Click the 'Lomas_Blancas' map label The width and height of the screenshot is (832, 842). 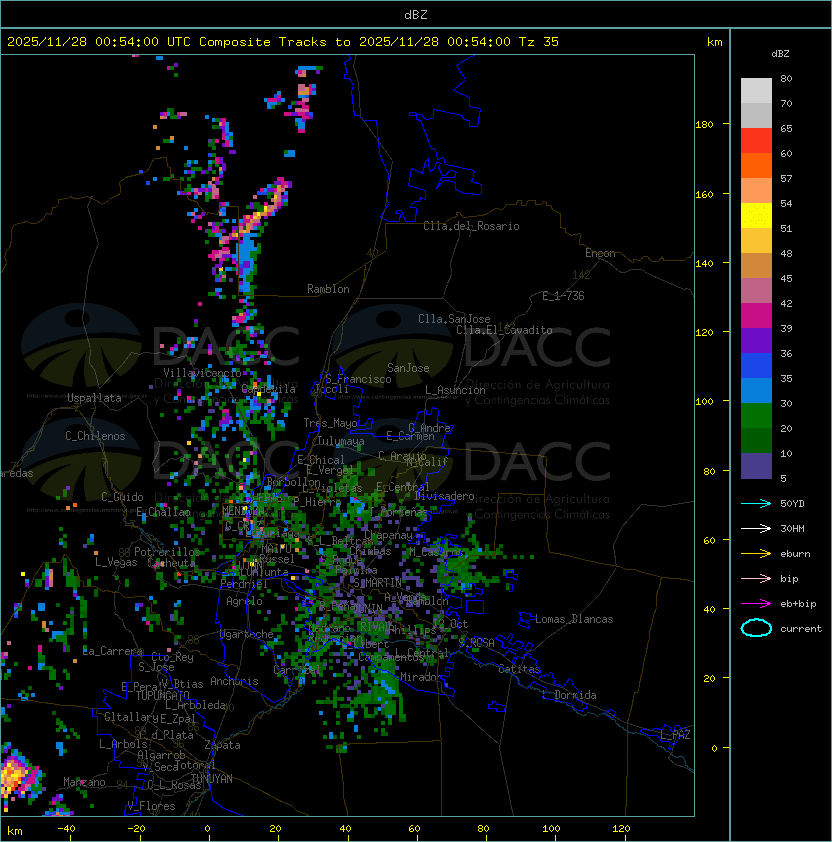[x=574, y=619]
